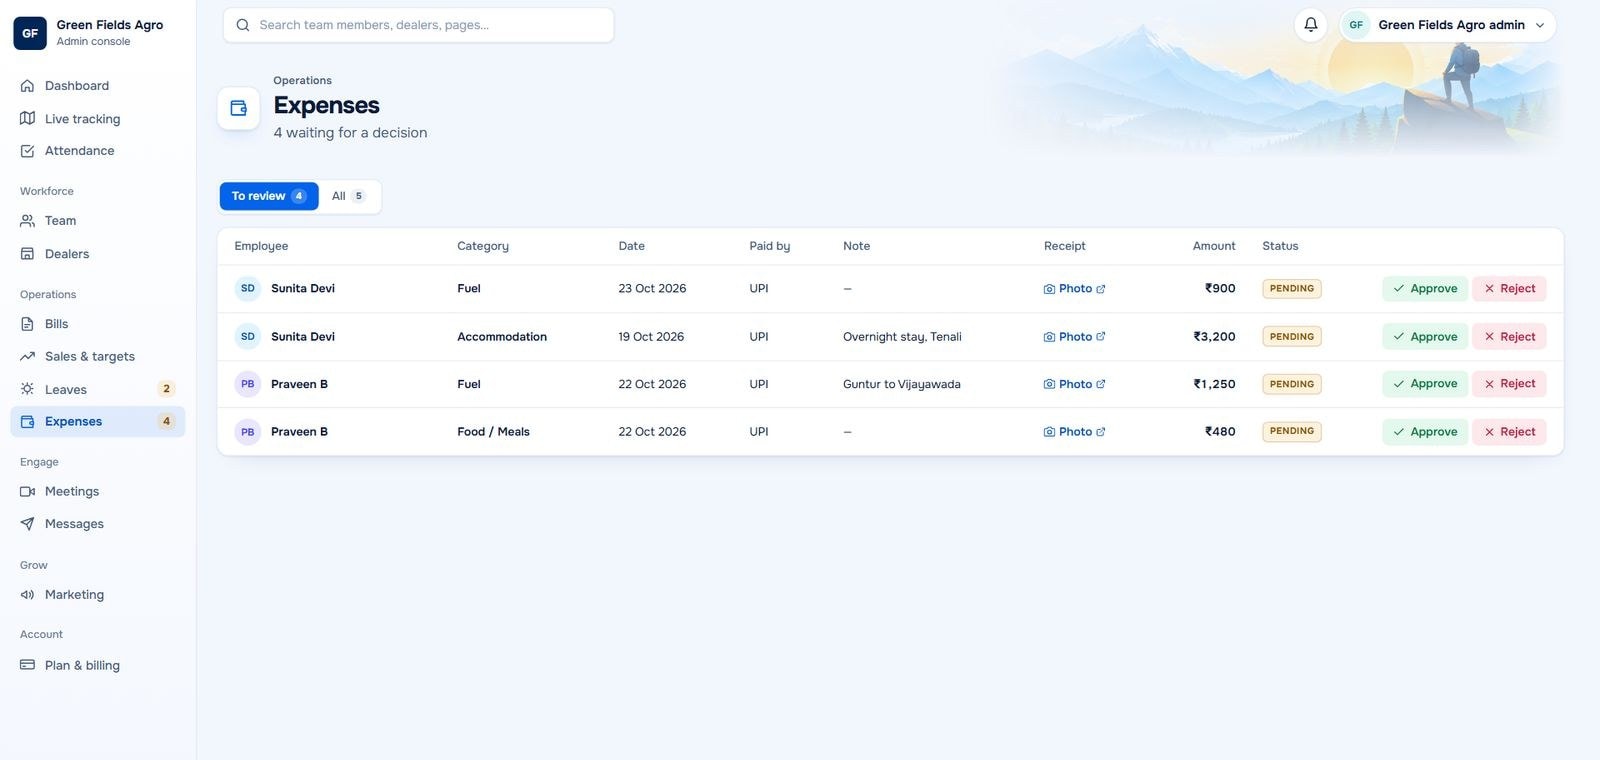Click the Expenses wallet icon beside the heading
This screenshot has width=1600, height=760.
pos(239,108)
